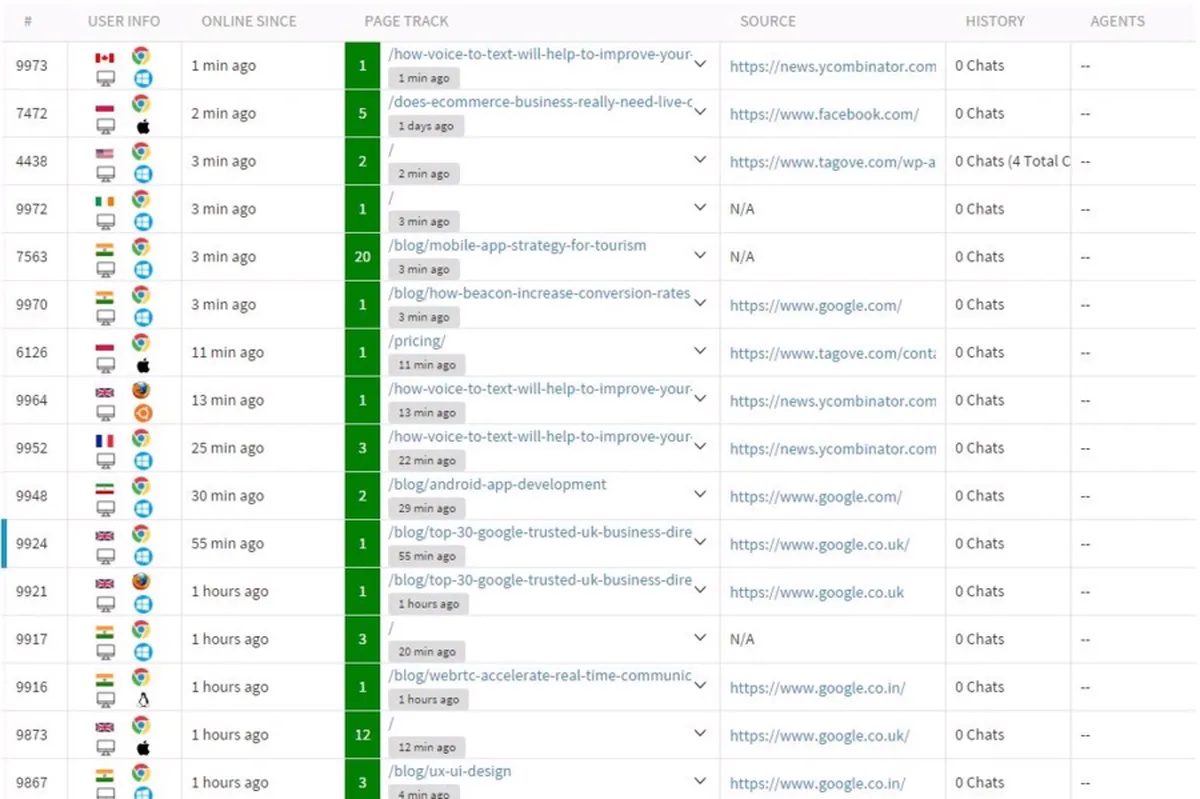This screenshot has height=799, width=1200.
Task: Click the India flag icon in row 7563
Action: pyautogui.click(x=105, y=249)
